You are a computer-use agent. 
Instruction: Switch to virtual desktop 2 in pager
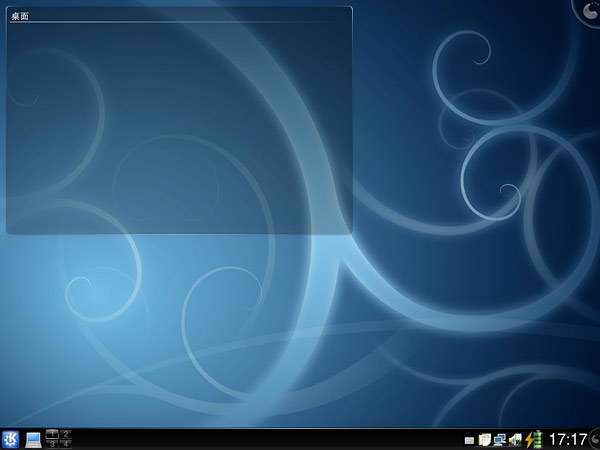(65, 434)
